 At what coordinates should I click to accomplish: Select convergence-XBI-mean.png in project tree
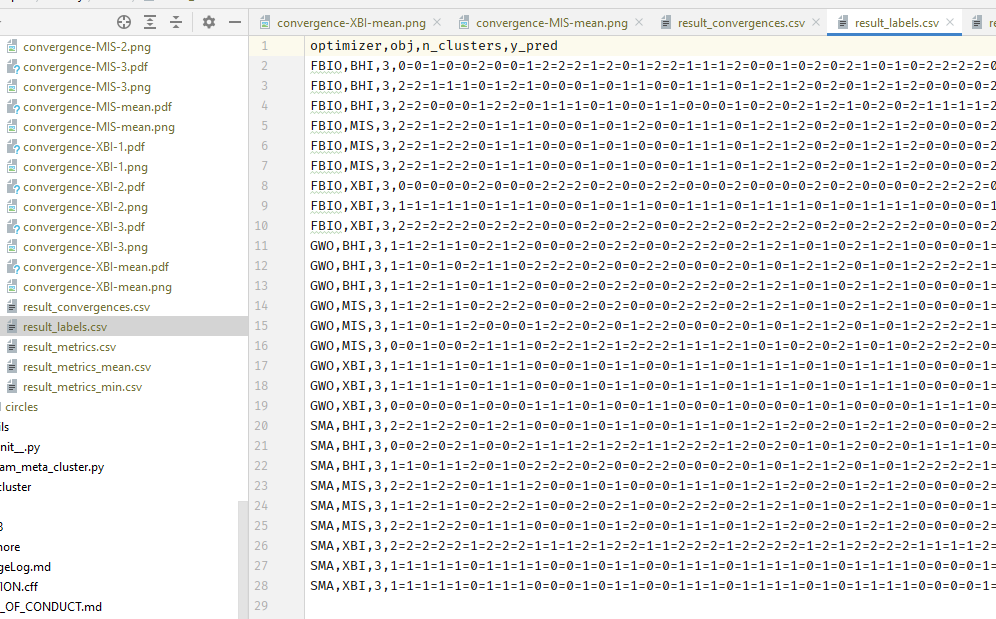pyautogui.click(x=97, y=287)
